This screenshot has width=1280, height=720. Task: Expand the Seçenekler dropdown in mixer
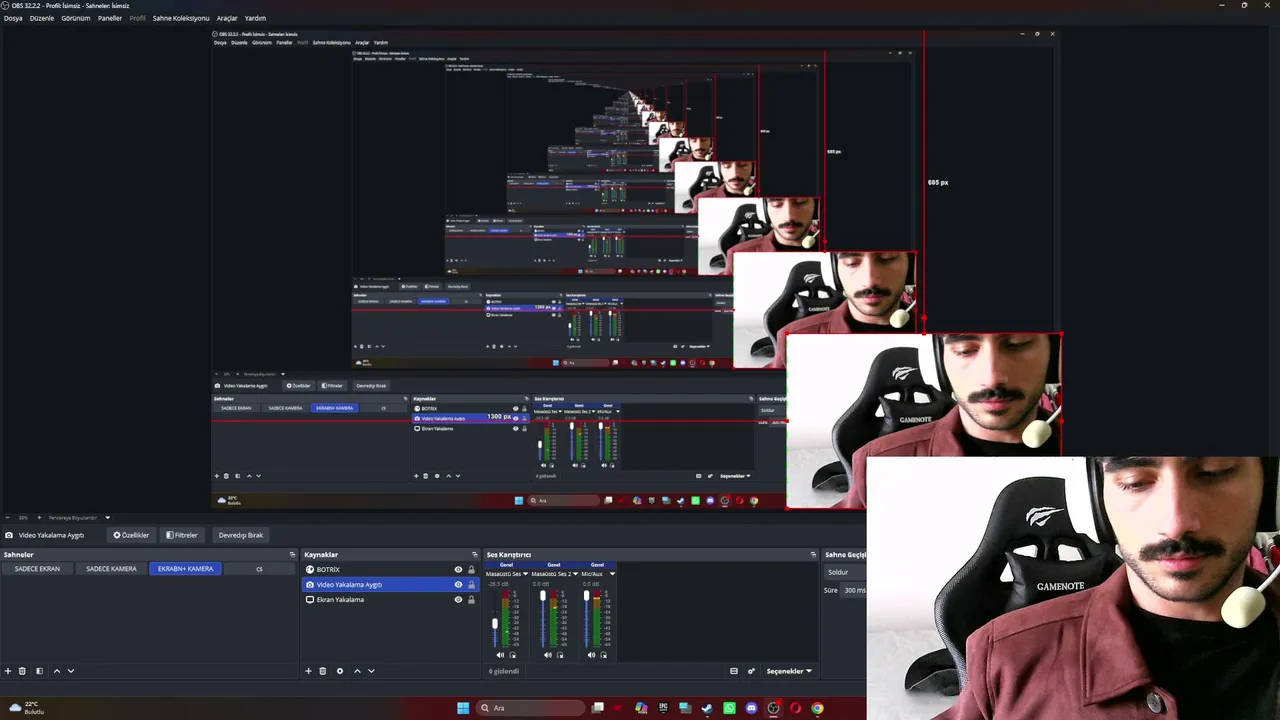pos(789,671)
